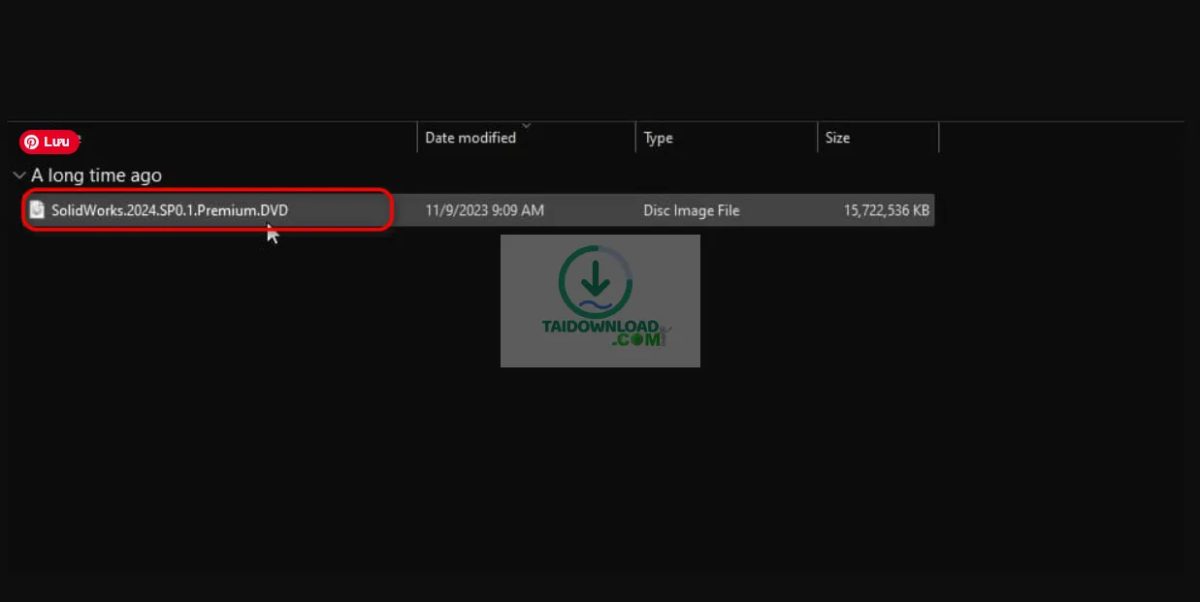Click the divider left of Date modified header

point(417,138)
